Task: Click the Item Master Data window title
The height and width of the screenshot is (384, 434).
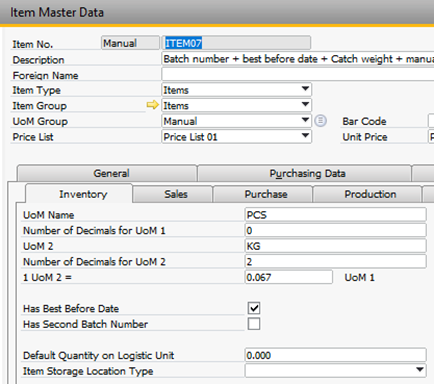Action: click(57, 13)
